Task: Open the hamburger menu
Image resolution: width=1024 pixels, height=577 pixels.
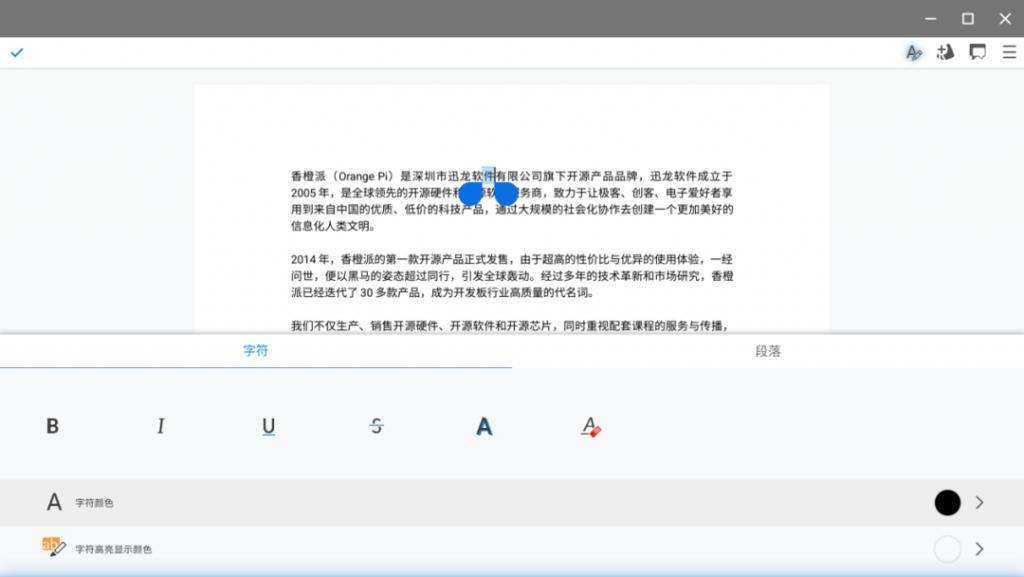Action: [x=1009, y=52]
